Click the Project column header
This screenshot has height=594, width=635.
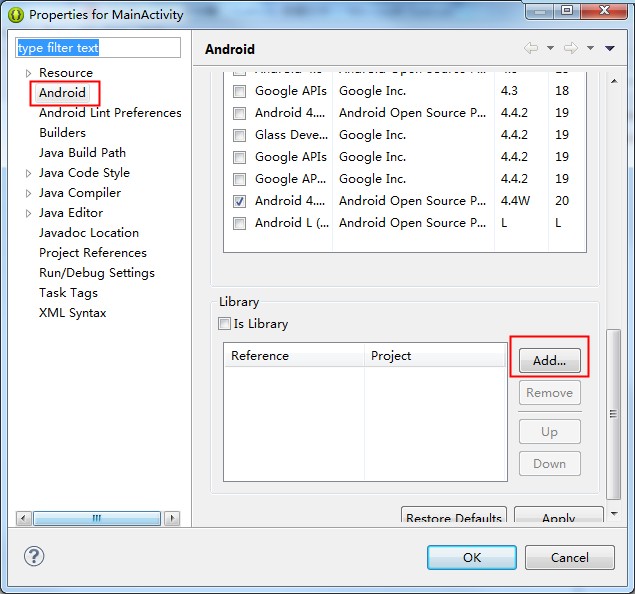tap(435, 356)
